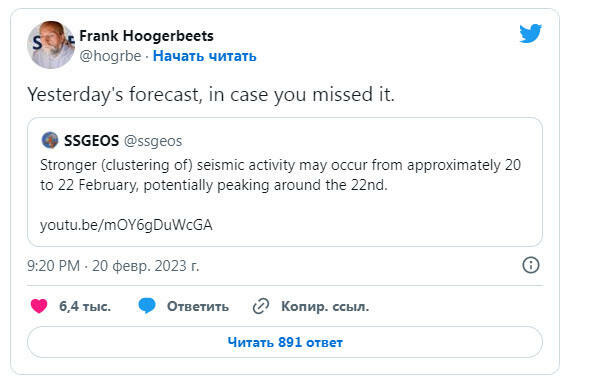The height and width of the screenshot is (383, 592).
Task: Click the blue reply speech bubble icon
Action: (x=147, y=306)
